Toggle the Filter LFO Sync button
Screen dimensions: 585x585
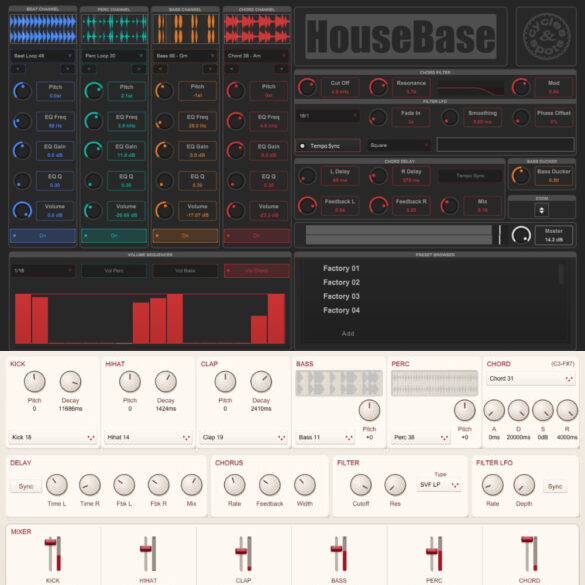555,486
